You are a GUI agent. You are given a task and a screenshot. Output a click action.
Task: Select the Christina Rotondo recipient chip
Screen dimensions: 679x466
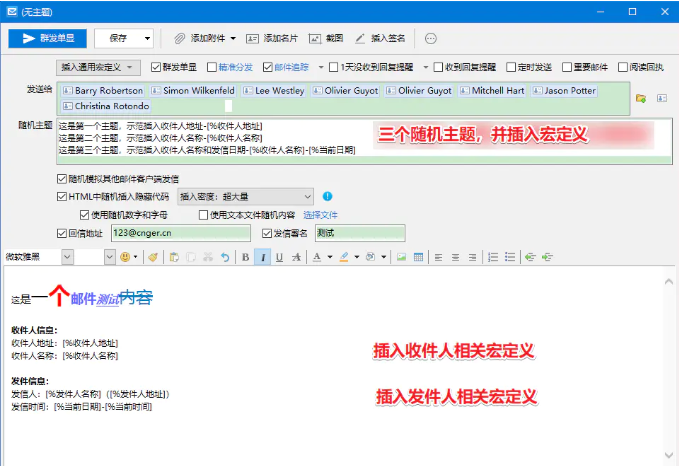106,106
